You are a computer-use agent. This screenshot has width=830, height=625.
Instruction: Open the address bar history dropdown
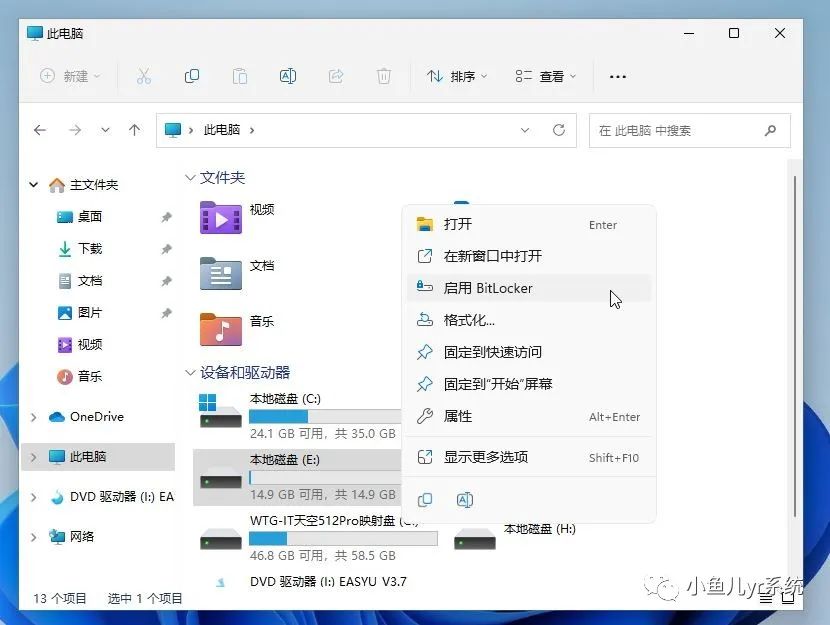click(525, 130)
